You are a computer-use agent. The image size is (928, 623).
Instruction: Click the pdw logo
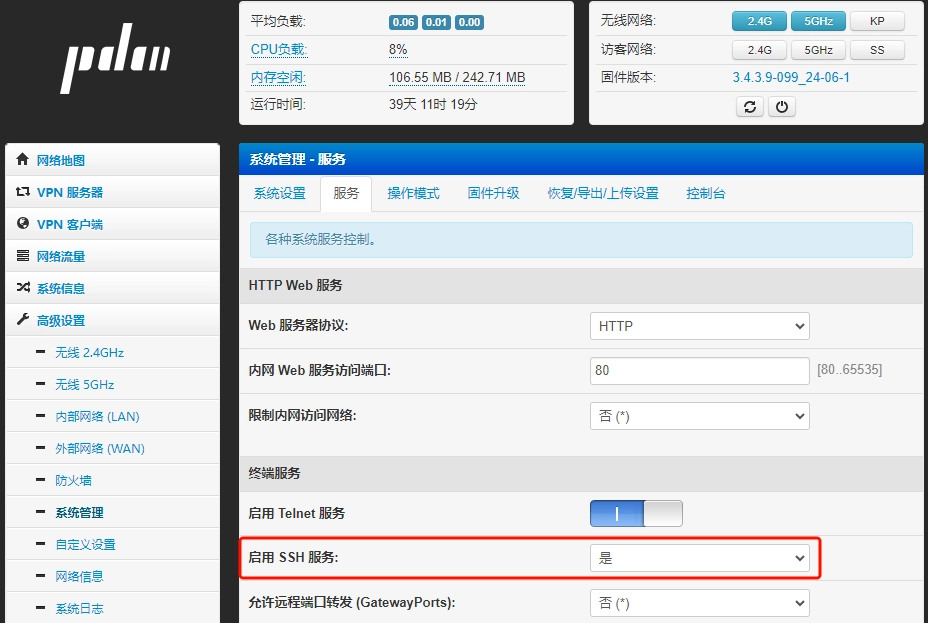pyautogui.click(x=113, y=57)
